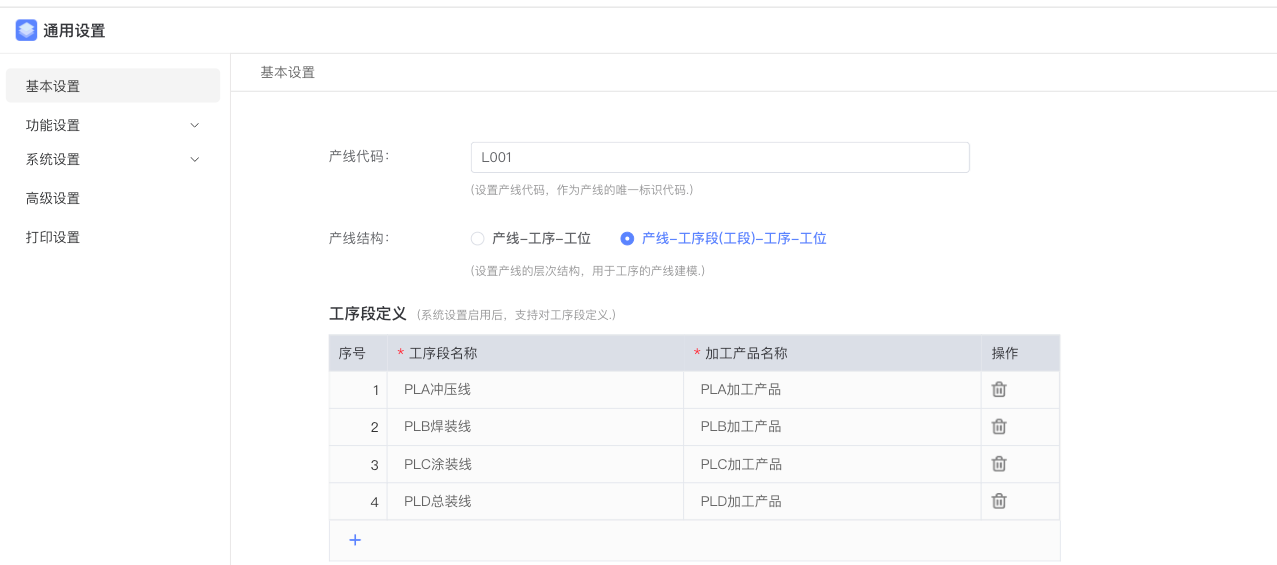
Task: Edit the PLA冲压线 工序段名称 cell
Action: click(x=534, y=390)
